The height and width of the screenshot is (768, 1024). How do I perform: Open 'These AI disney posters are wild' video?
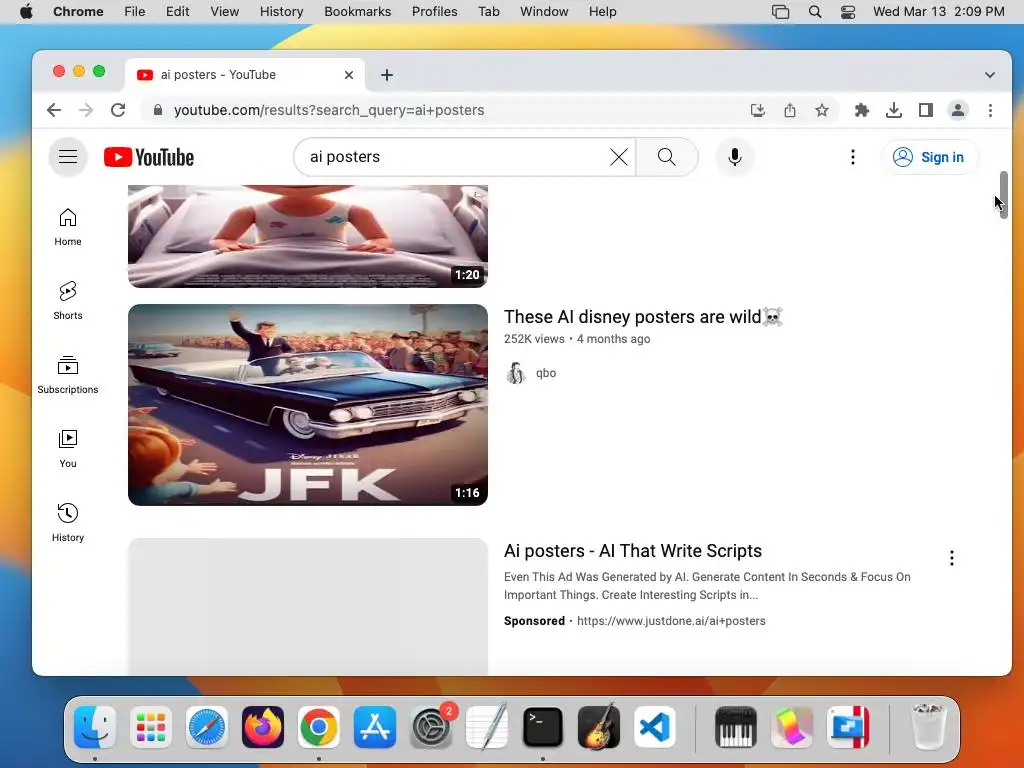pyautogui.click(x=643, y=317)
